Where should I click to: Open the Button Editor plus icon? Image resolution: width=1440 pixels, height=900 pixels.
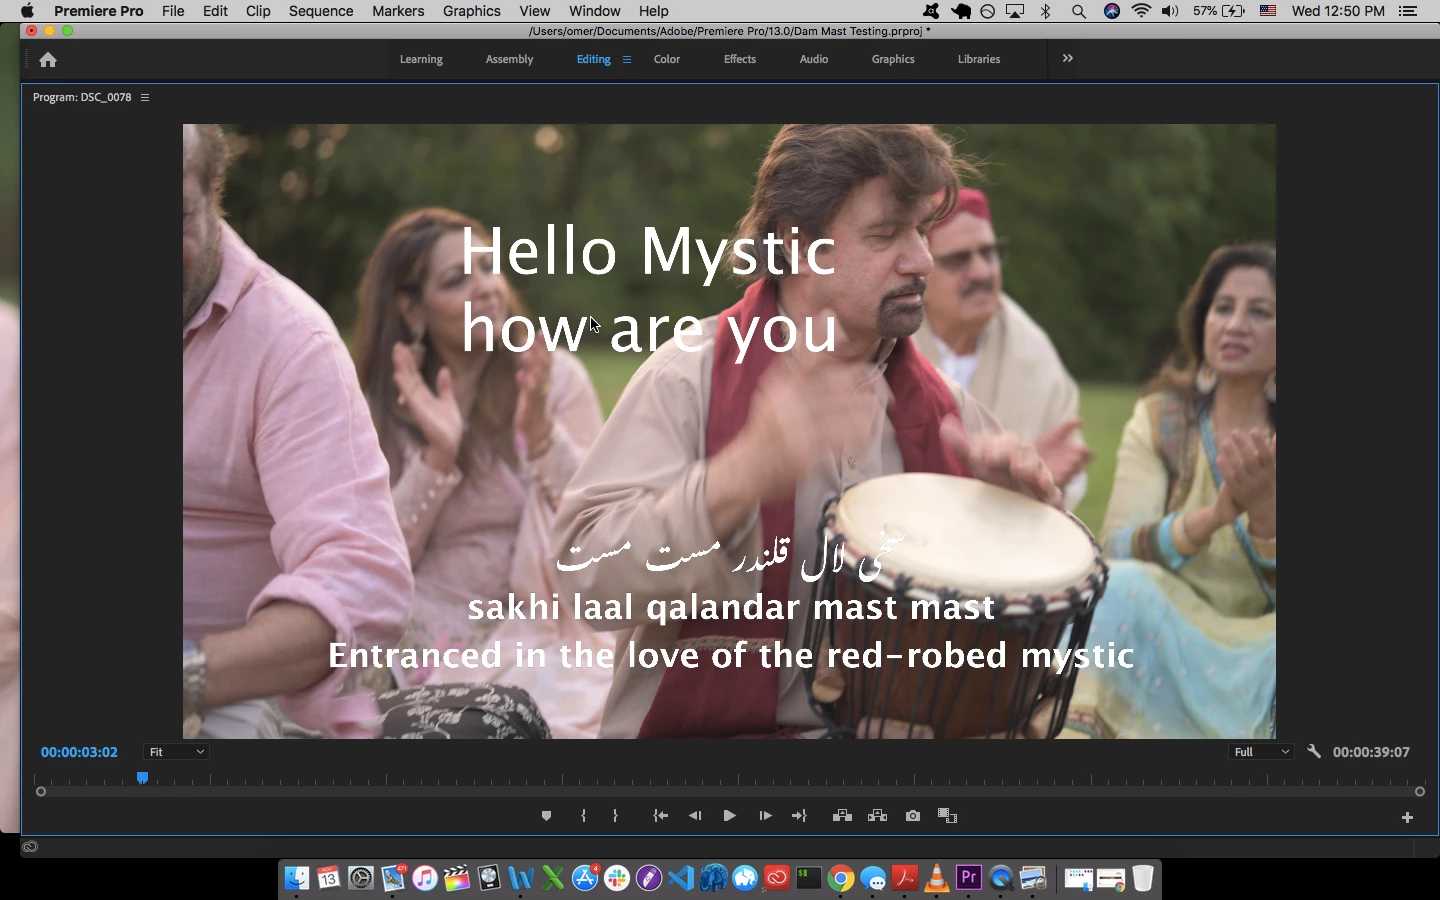[x=1408, y=818]
